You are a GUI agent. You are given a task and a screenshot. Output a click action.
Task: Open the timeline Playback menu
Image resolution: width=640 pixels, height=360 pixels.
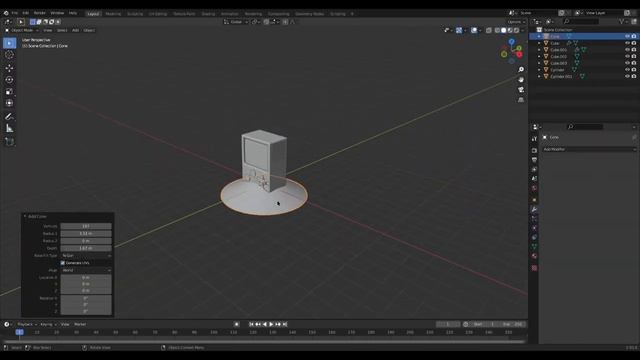[27, 324]
